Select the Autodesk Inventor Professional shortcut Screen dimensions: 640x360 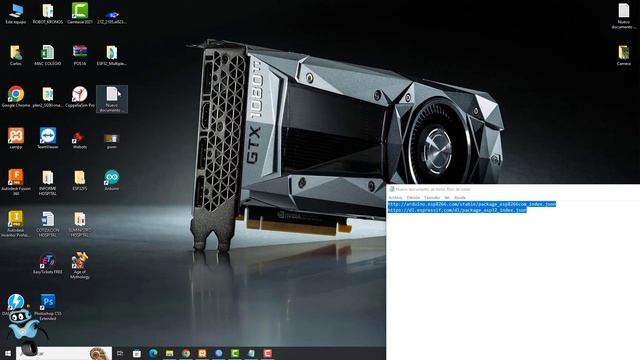[x=16, y=224]
